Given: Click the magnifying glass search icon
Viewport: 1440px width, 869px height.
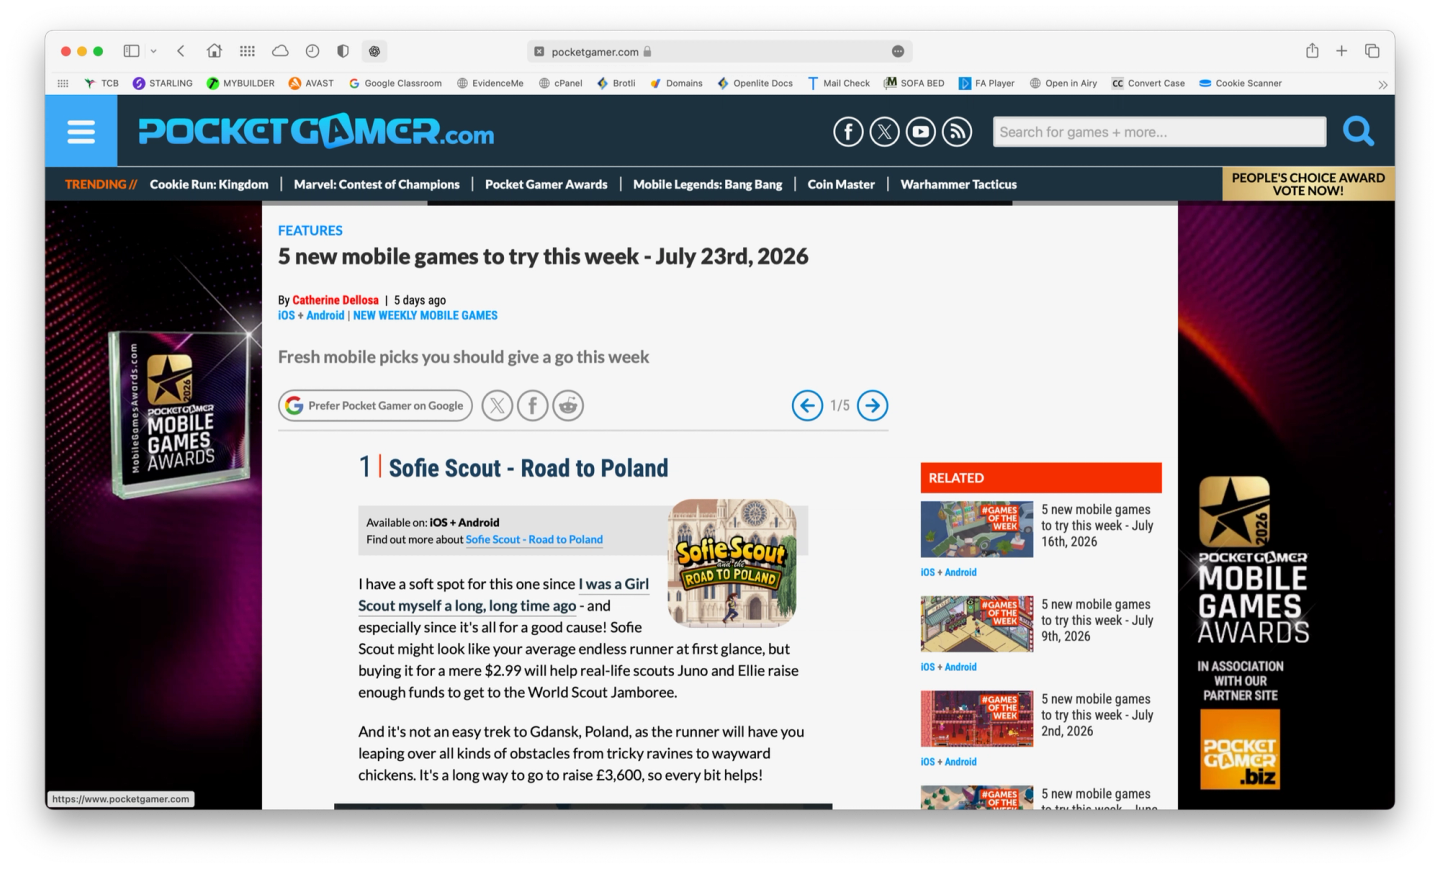Looking at the screenshot, I should pos(1358,131).
